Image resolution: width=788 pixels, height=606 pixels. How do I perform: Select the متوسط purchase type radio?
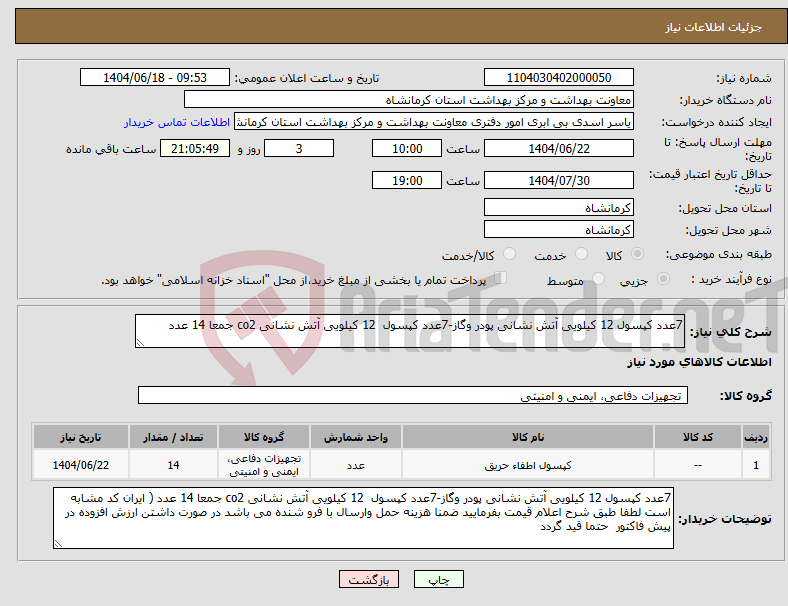[x=598, y=279]
